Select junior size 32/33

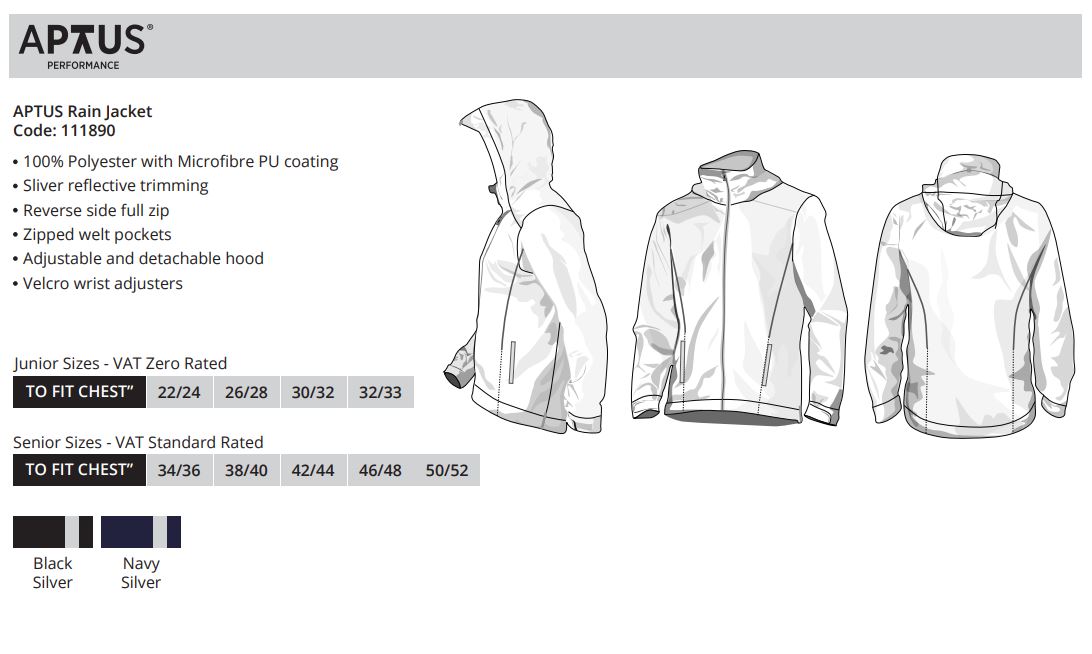click(380, 392)
